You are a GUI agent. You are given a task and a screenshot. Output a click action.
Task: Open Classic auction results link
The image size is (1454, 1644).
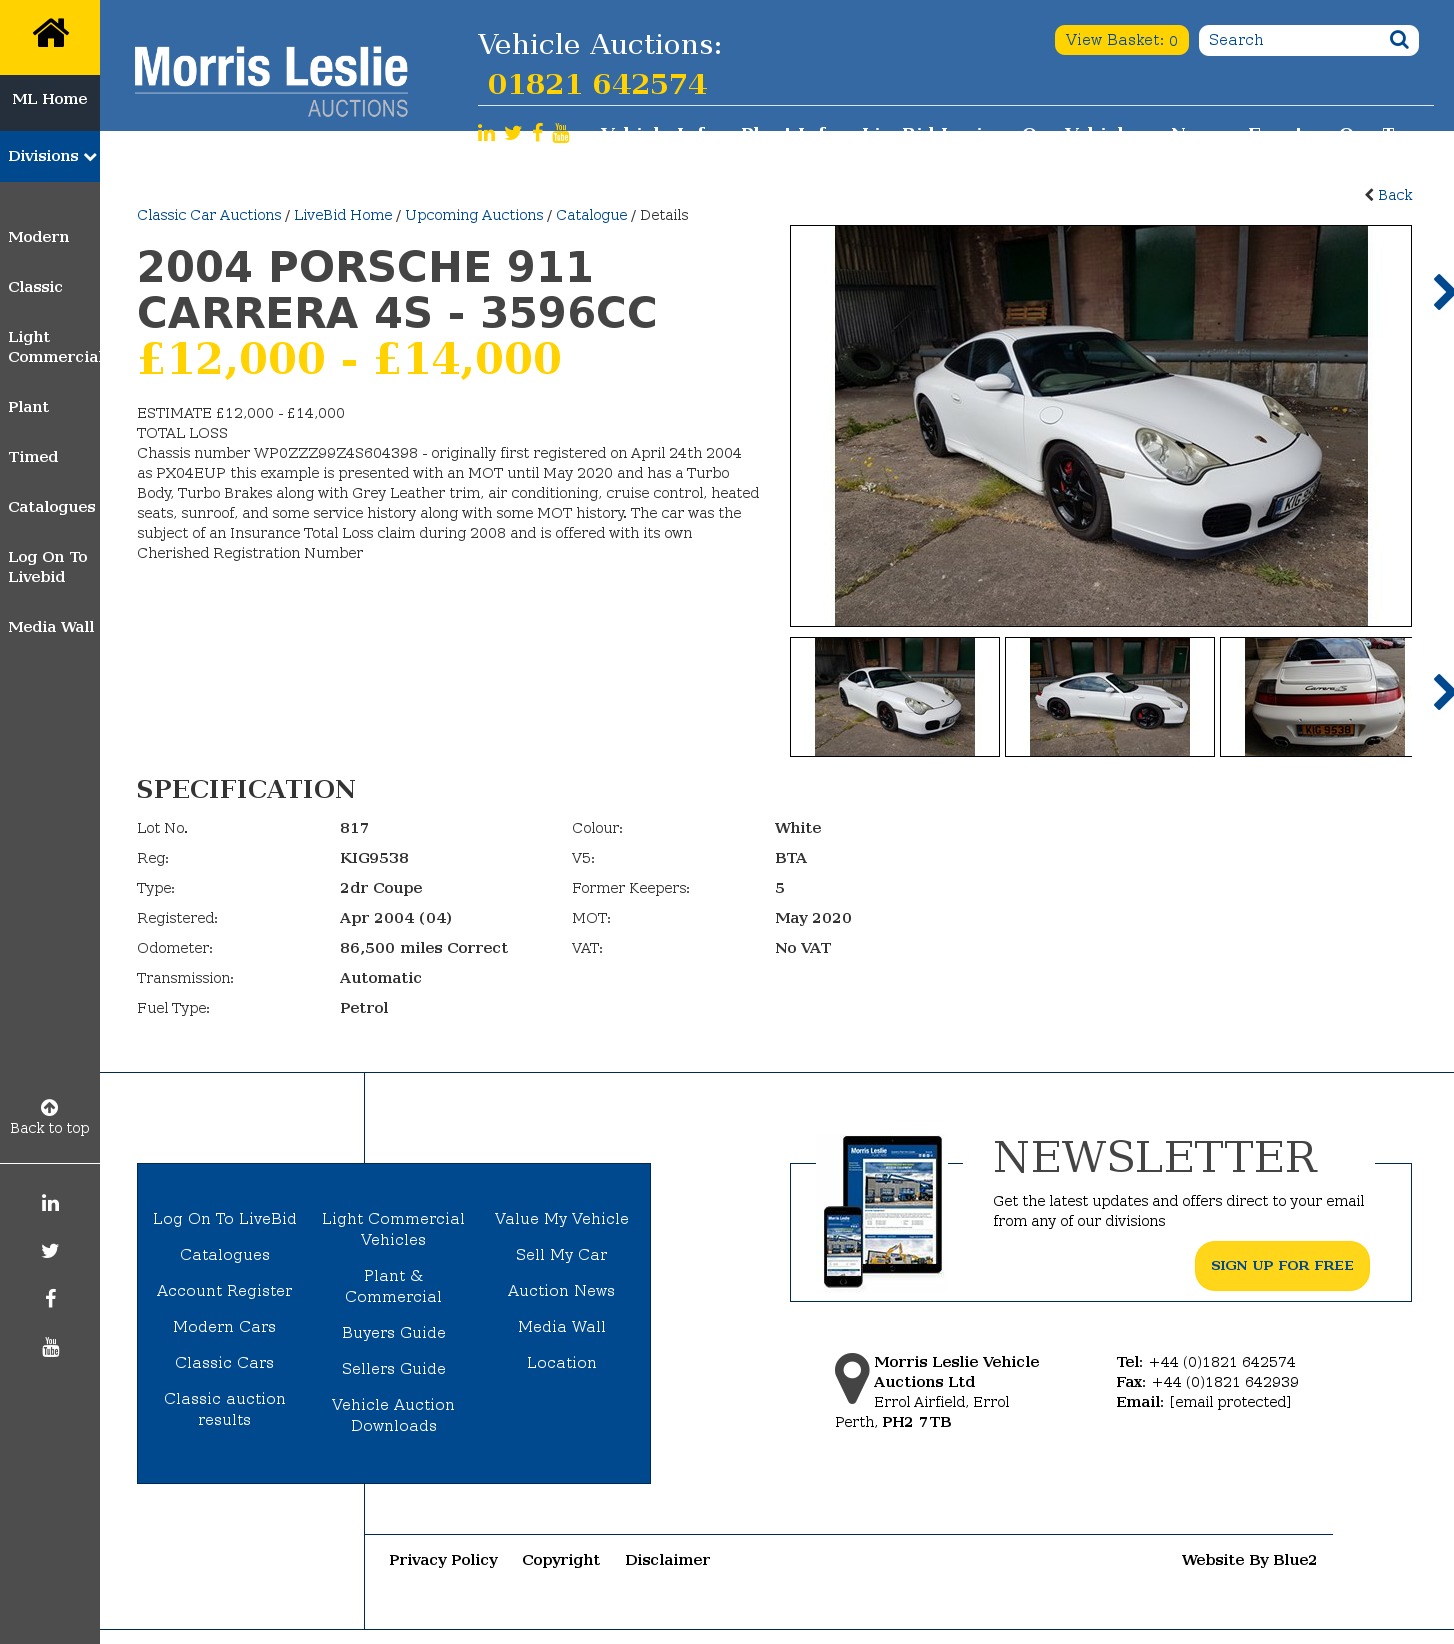click(225, 1409)
